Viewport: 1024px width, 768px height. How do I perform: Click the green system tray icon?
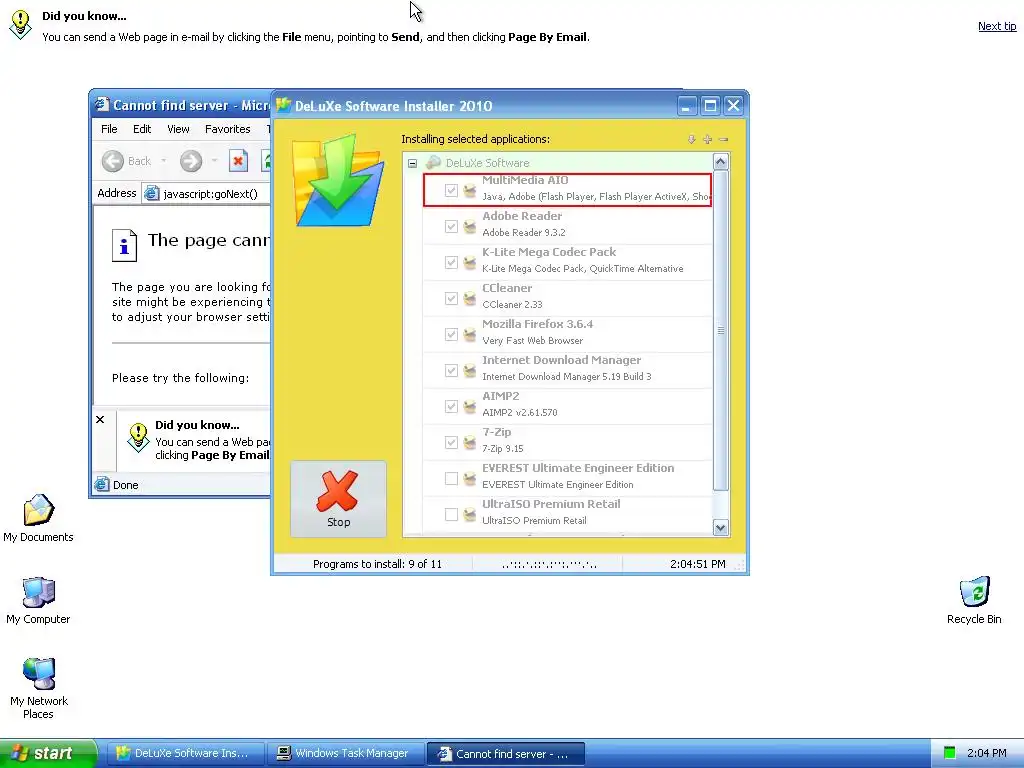(950, 753)
